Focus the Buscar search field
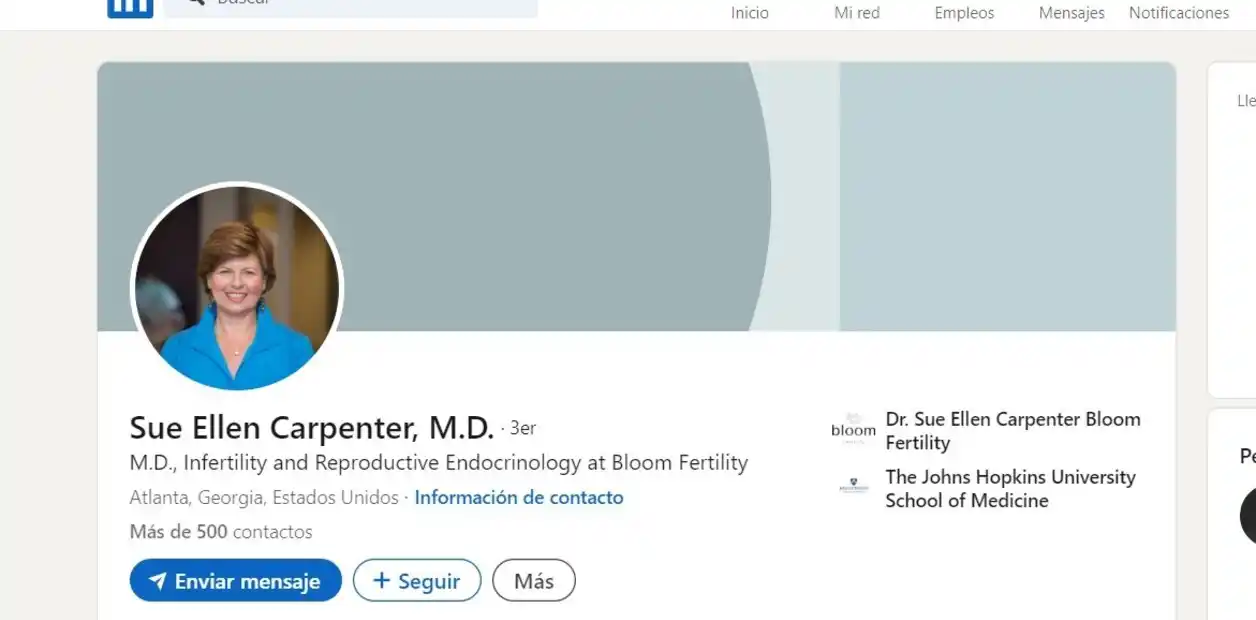This screenshot has height=620, width=1256. pos(360,6)
